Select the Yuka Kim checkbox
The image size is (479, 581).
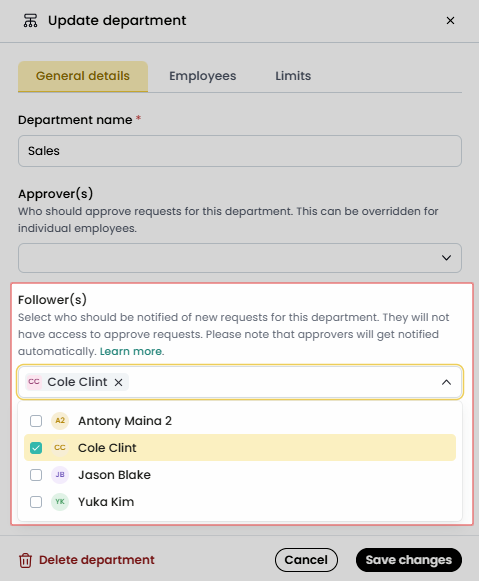click(x=36, y=502)
